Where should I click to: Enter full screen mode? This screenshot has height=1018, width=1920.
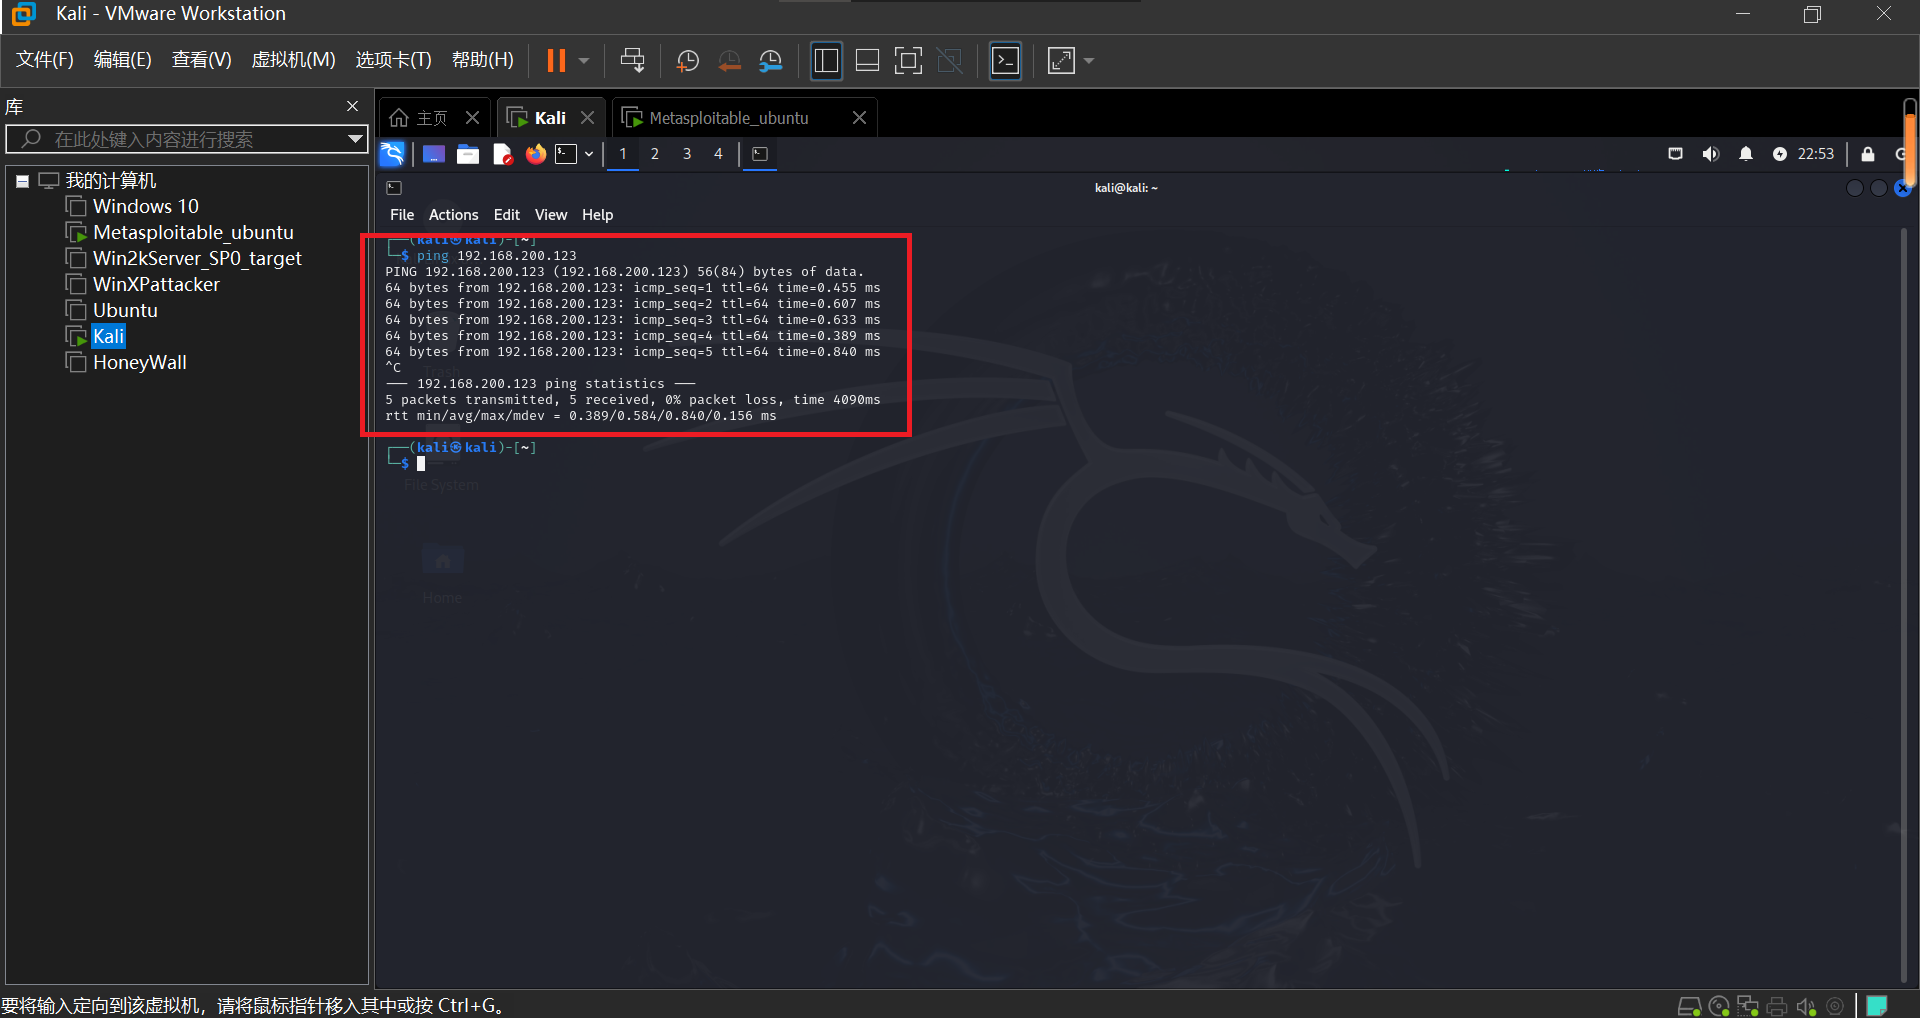pos(908,61)
